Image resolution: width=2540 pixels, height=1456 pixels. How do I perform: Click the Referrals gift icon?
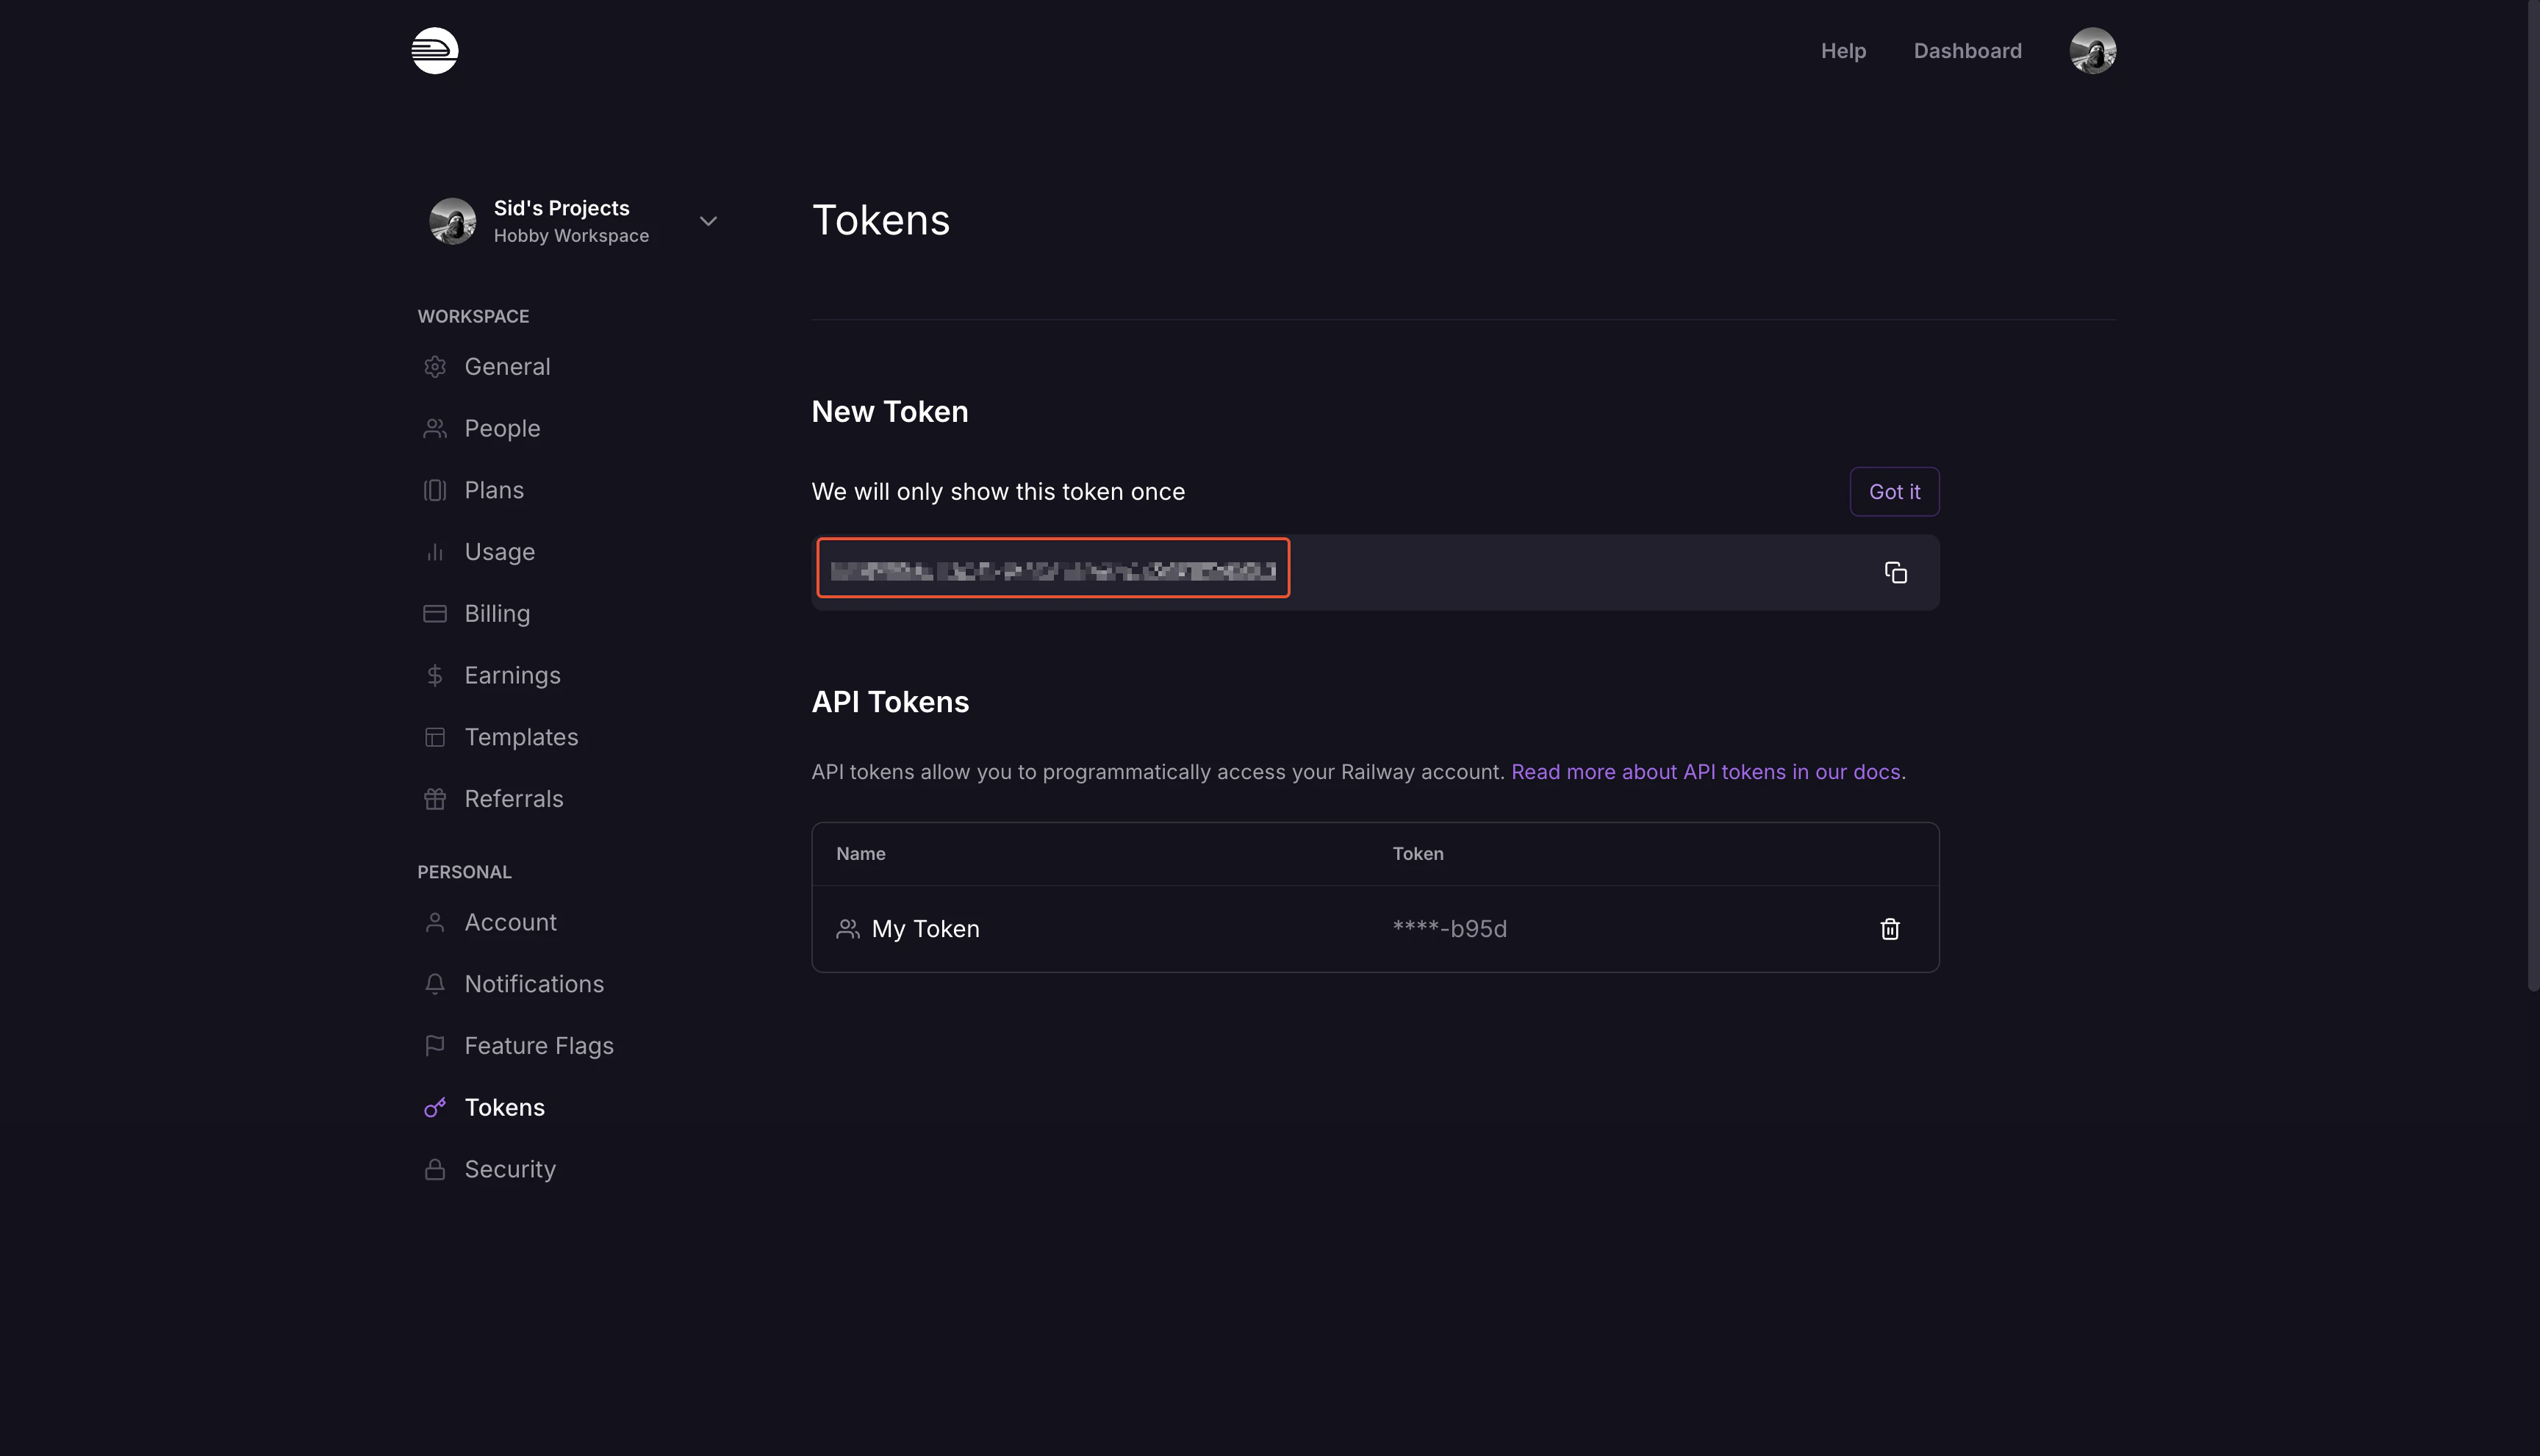pos(434,799)
